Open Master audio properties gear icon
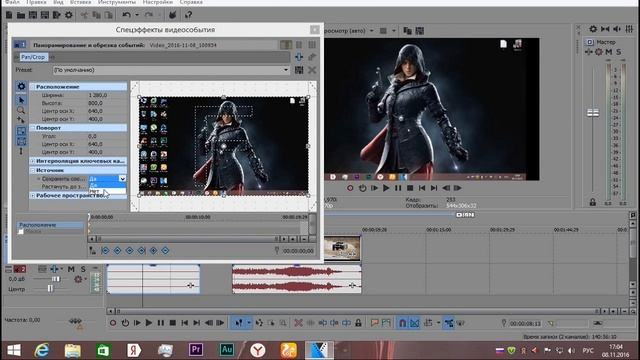 593,29
